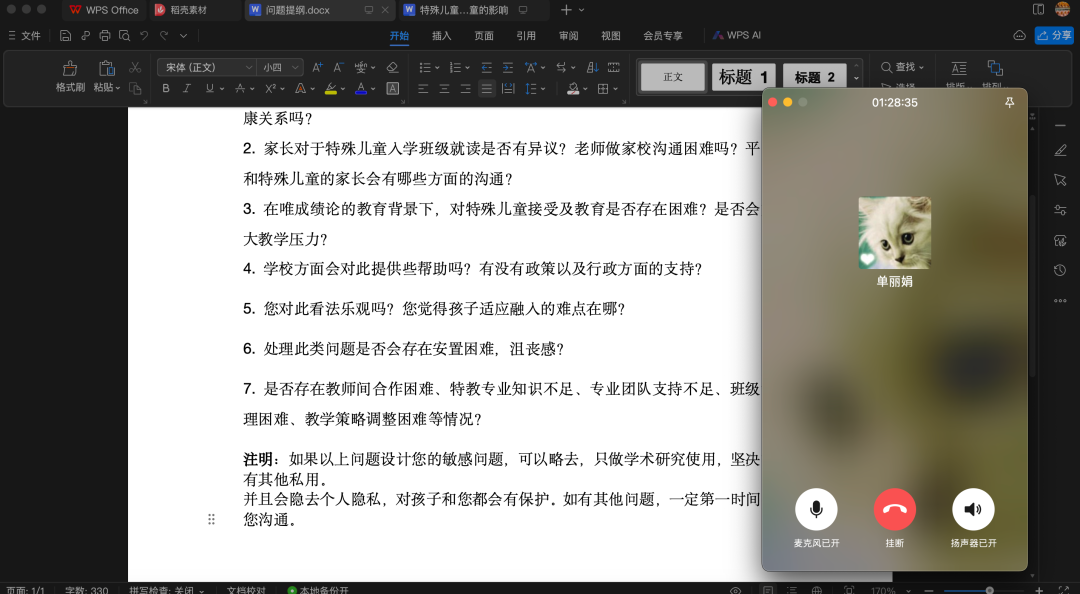Mute the microphone in call window

[816, 509]
